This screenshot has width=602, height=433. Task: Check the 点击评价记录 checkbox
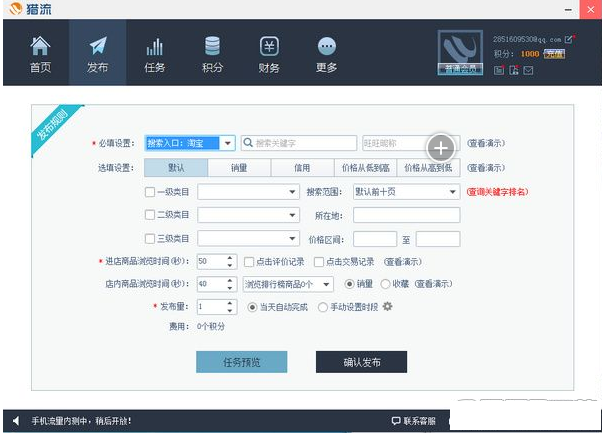point(249,261)
